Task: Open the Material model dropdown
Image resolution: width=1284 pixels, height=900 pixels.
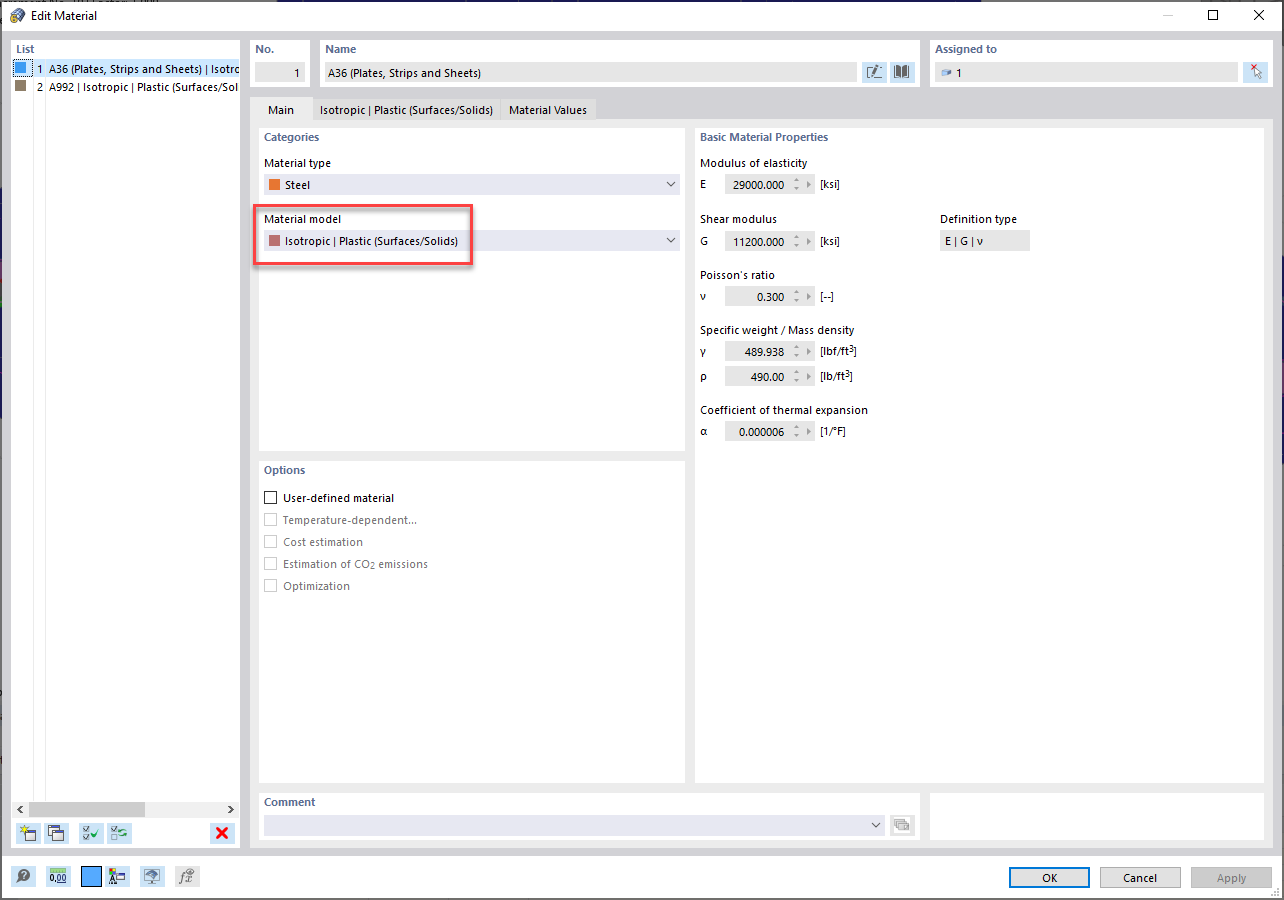Action: [670, 240]
